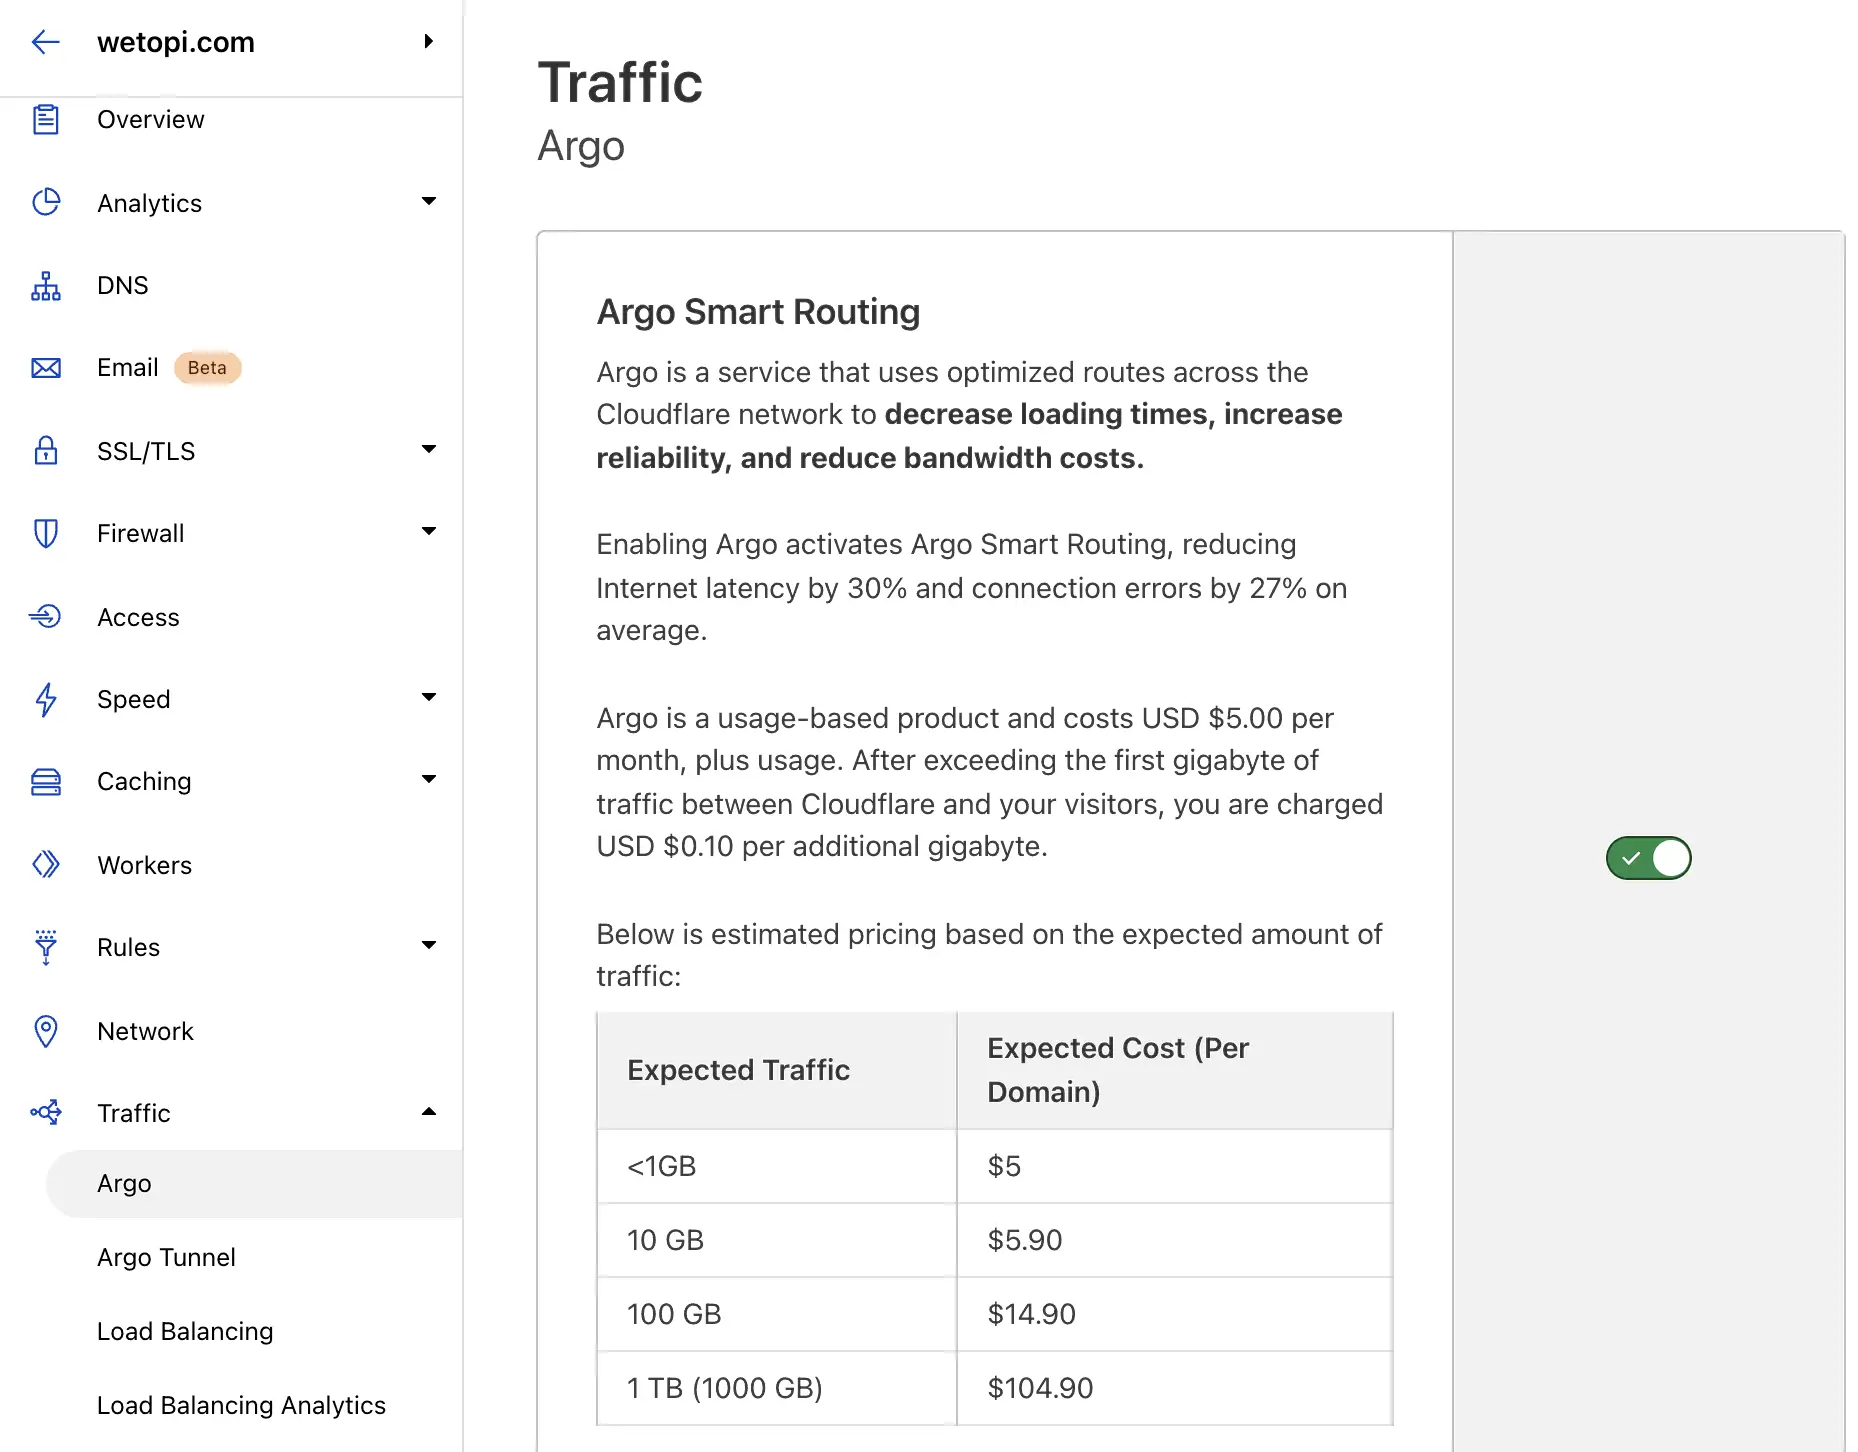
Task: Expand the Rules submenu arrow
Action: (x=429, y=945)
